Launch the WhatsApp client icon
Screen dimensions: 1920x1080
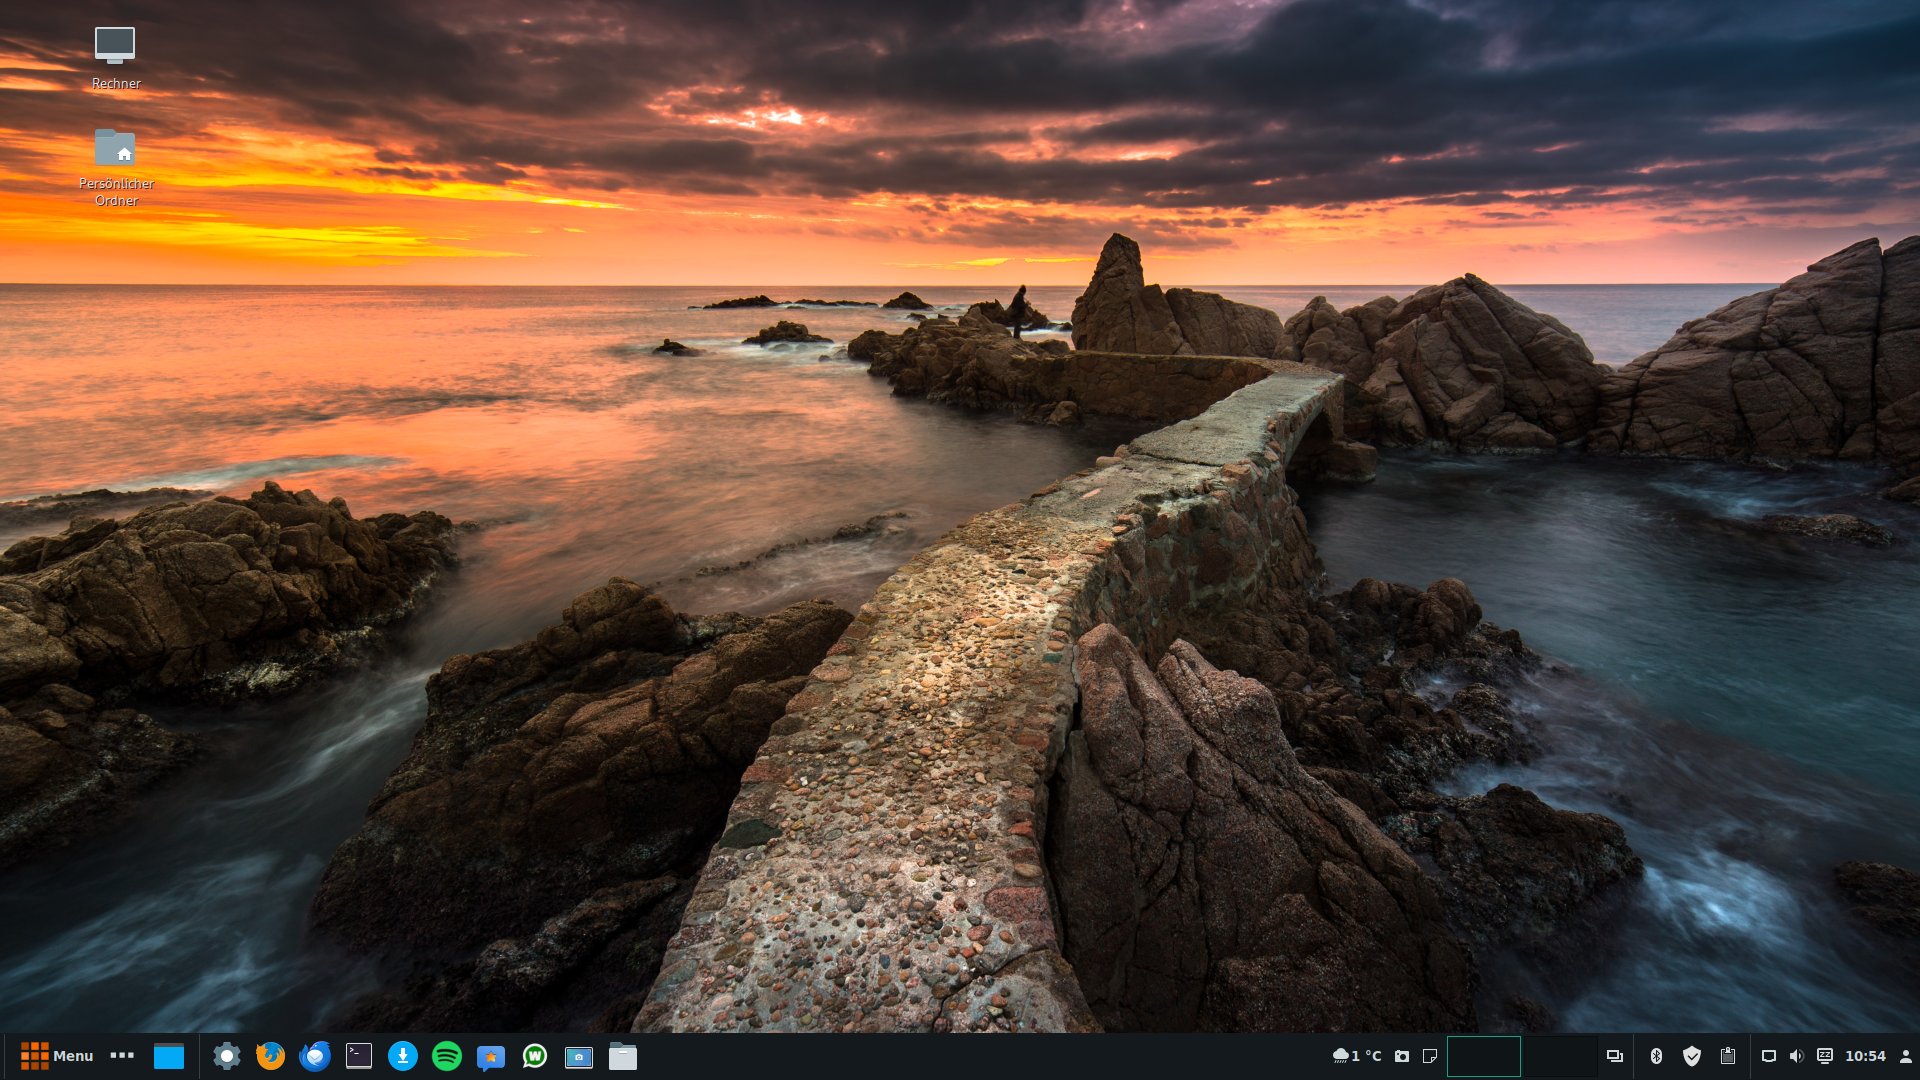534,1056
